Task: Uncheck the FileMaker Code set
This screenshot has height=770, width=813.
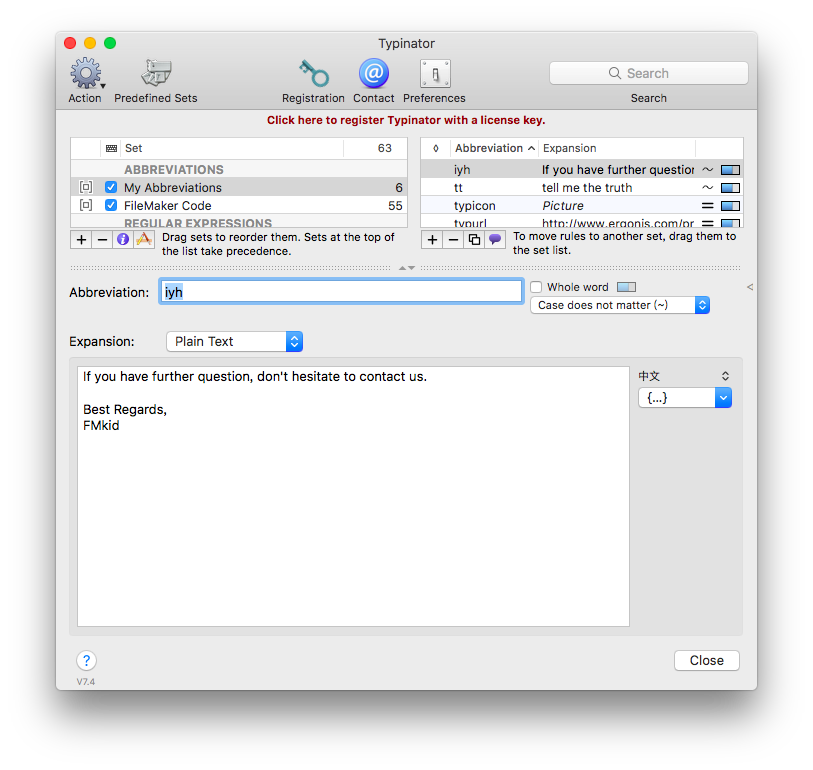Action: [111, 205]
